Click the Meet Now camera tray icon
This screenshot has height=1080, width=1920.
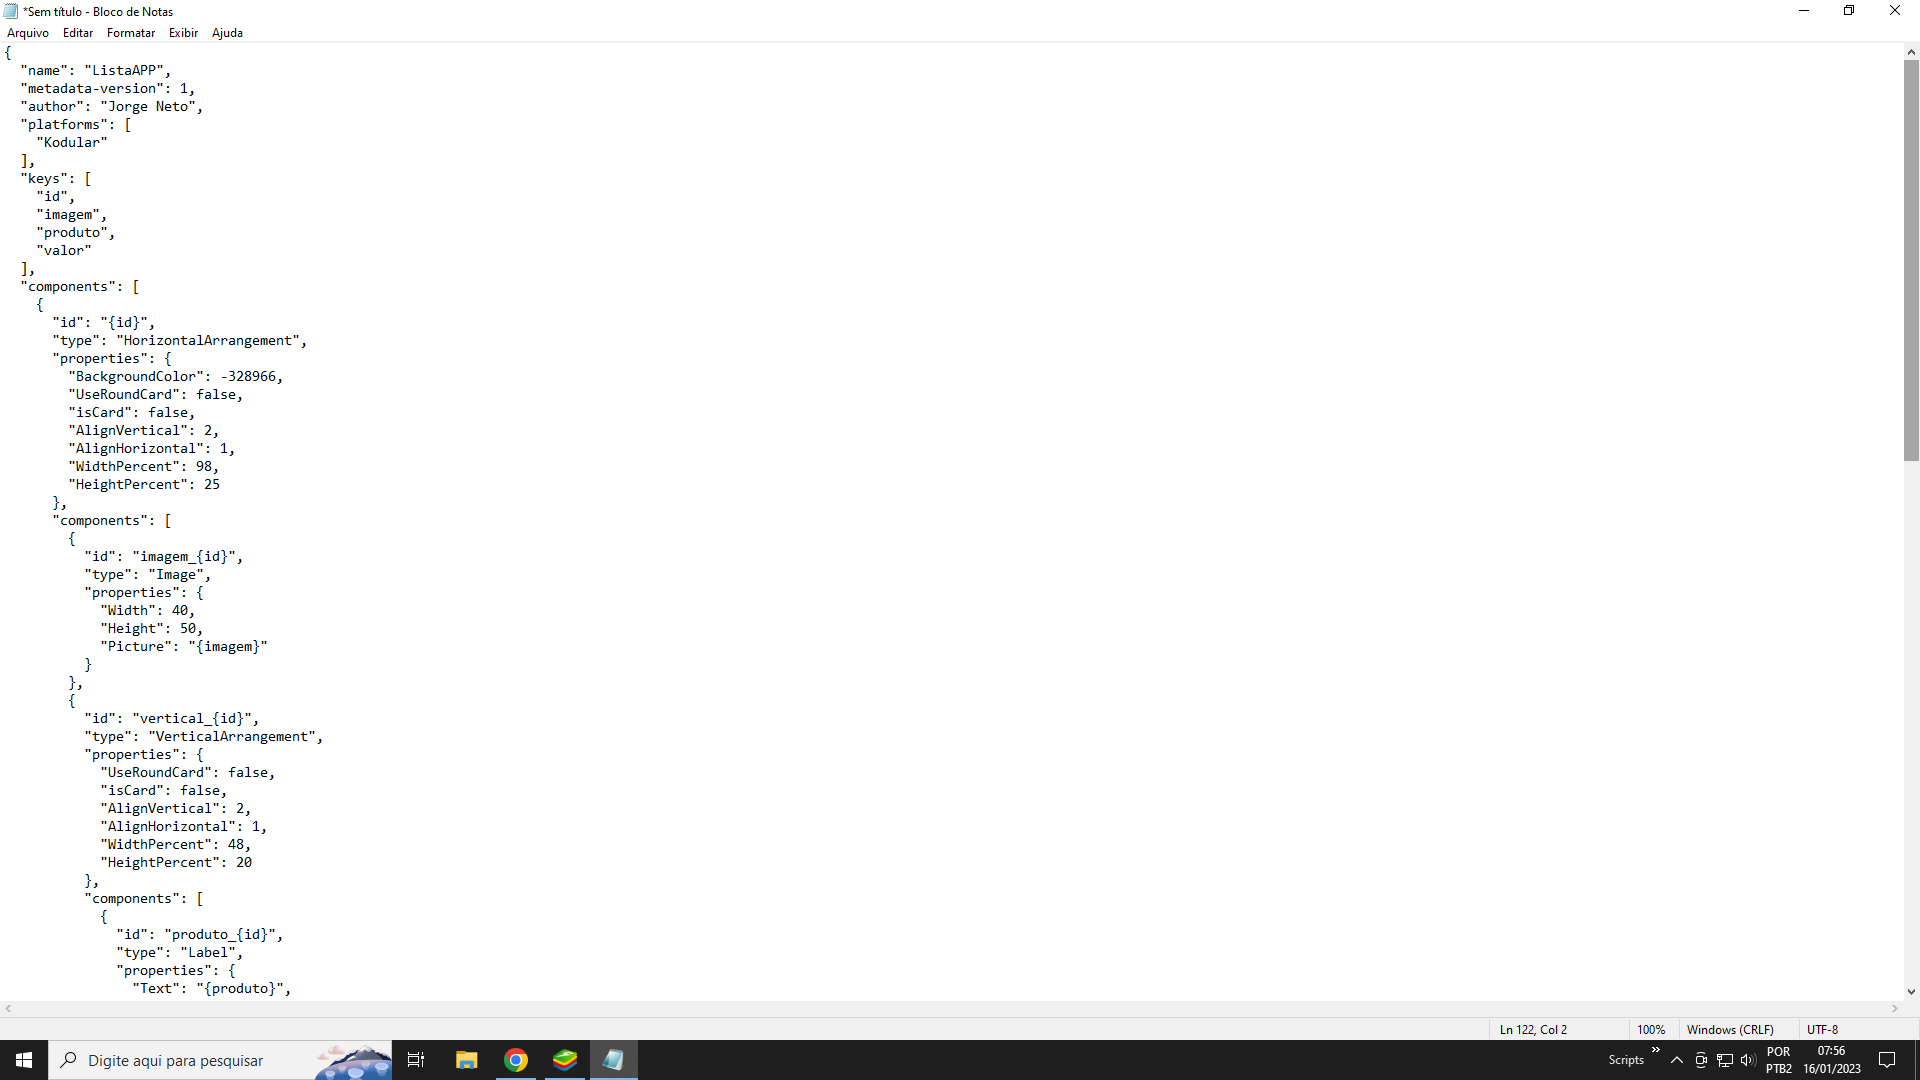coord(1701,1060)
